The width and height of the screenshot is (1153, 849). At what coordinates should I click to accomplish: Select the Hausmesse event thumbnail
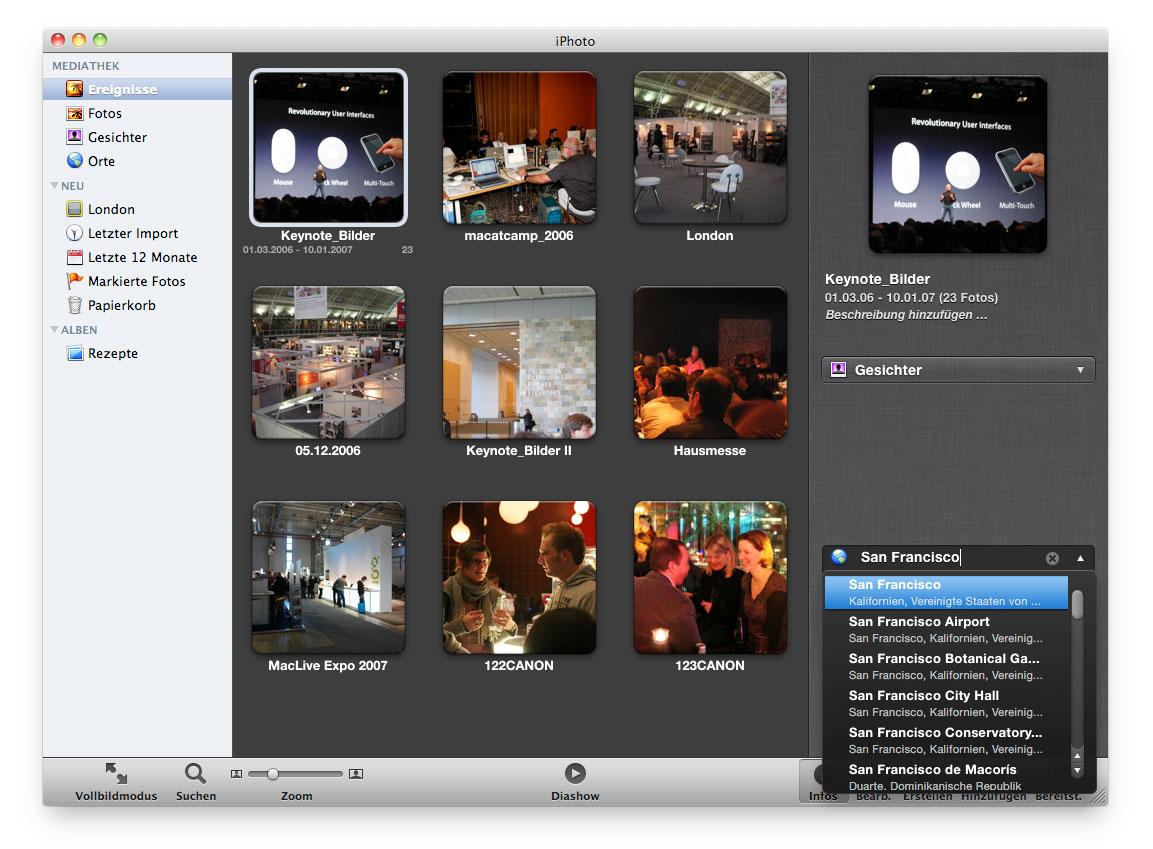point(710,362)
